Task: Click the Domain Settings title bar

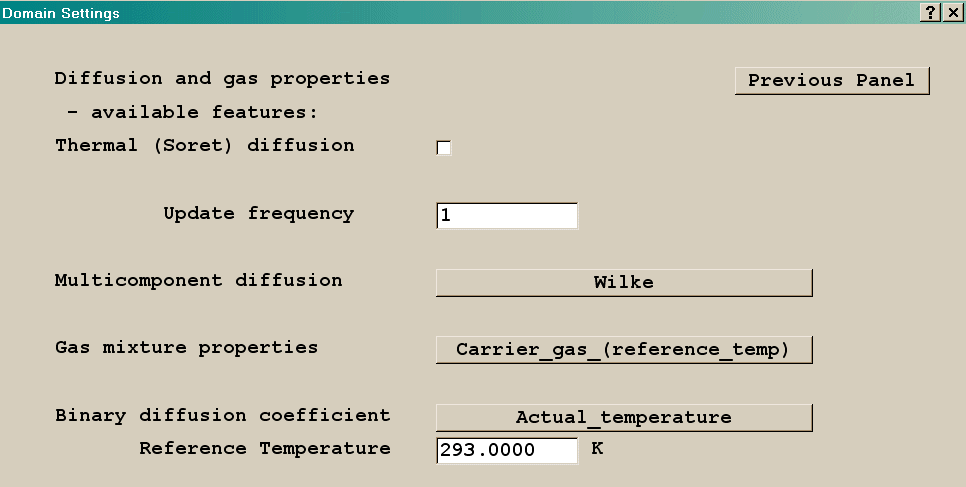Action: point(400,13)
